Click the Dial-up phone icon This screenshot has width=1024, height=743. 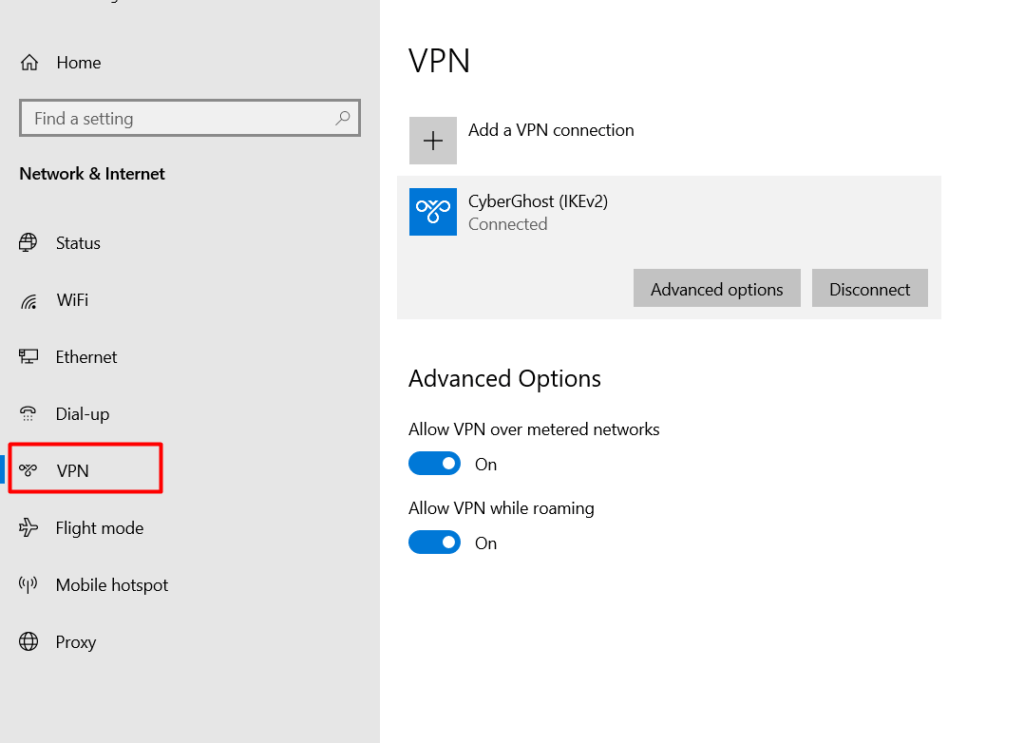click(x=28, y=413)
